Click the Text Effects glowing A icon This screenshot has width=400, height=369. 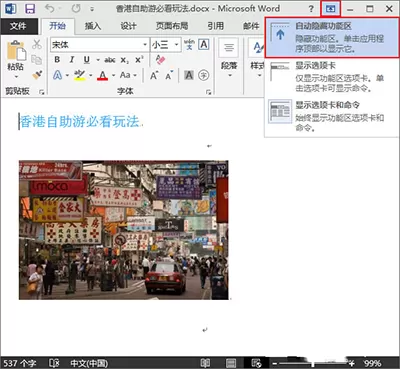58,75
